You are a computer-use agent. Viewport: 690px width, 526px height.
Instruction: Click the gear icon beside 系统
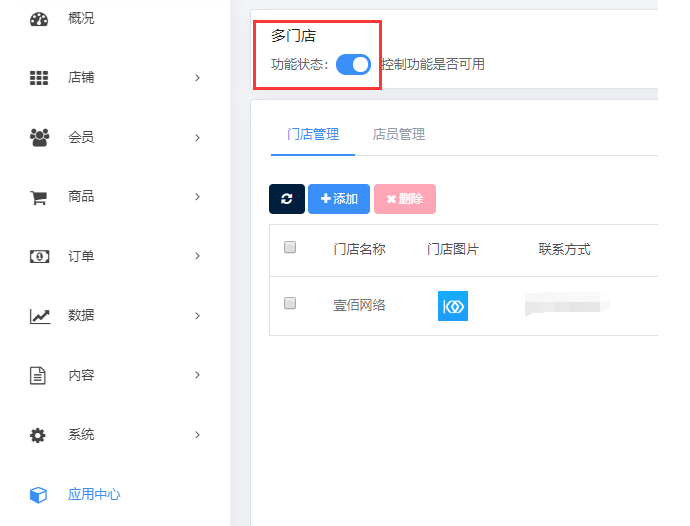coord(39,435)
